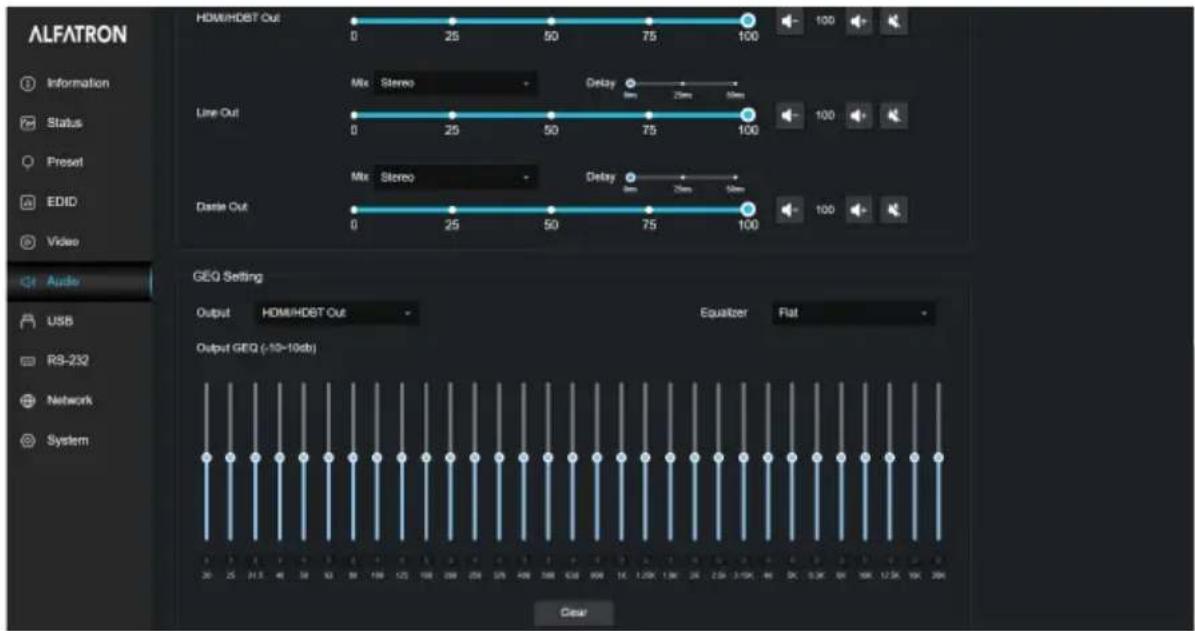
Task: Open the GEQ Output HDMI/HDBT Out dropdown
Action: tap(336, 312)
